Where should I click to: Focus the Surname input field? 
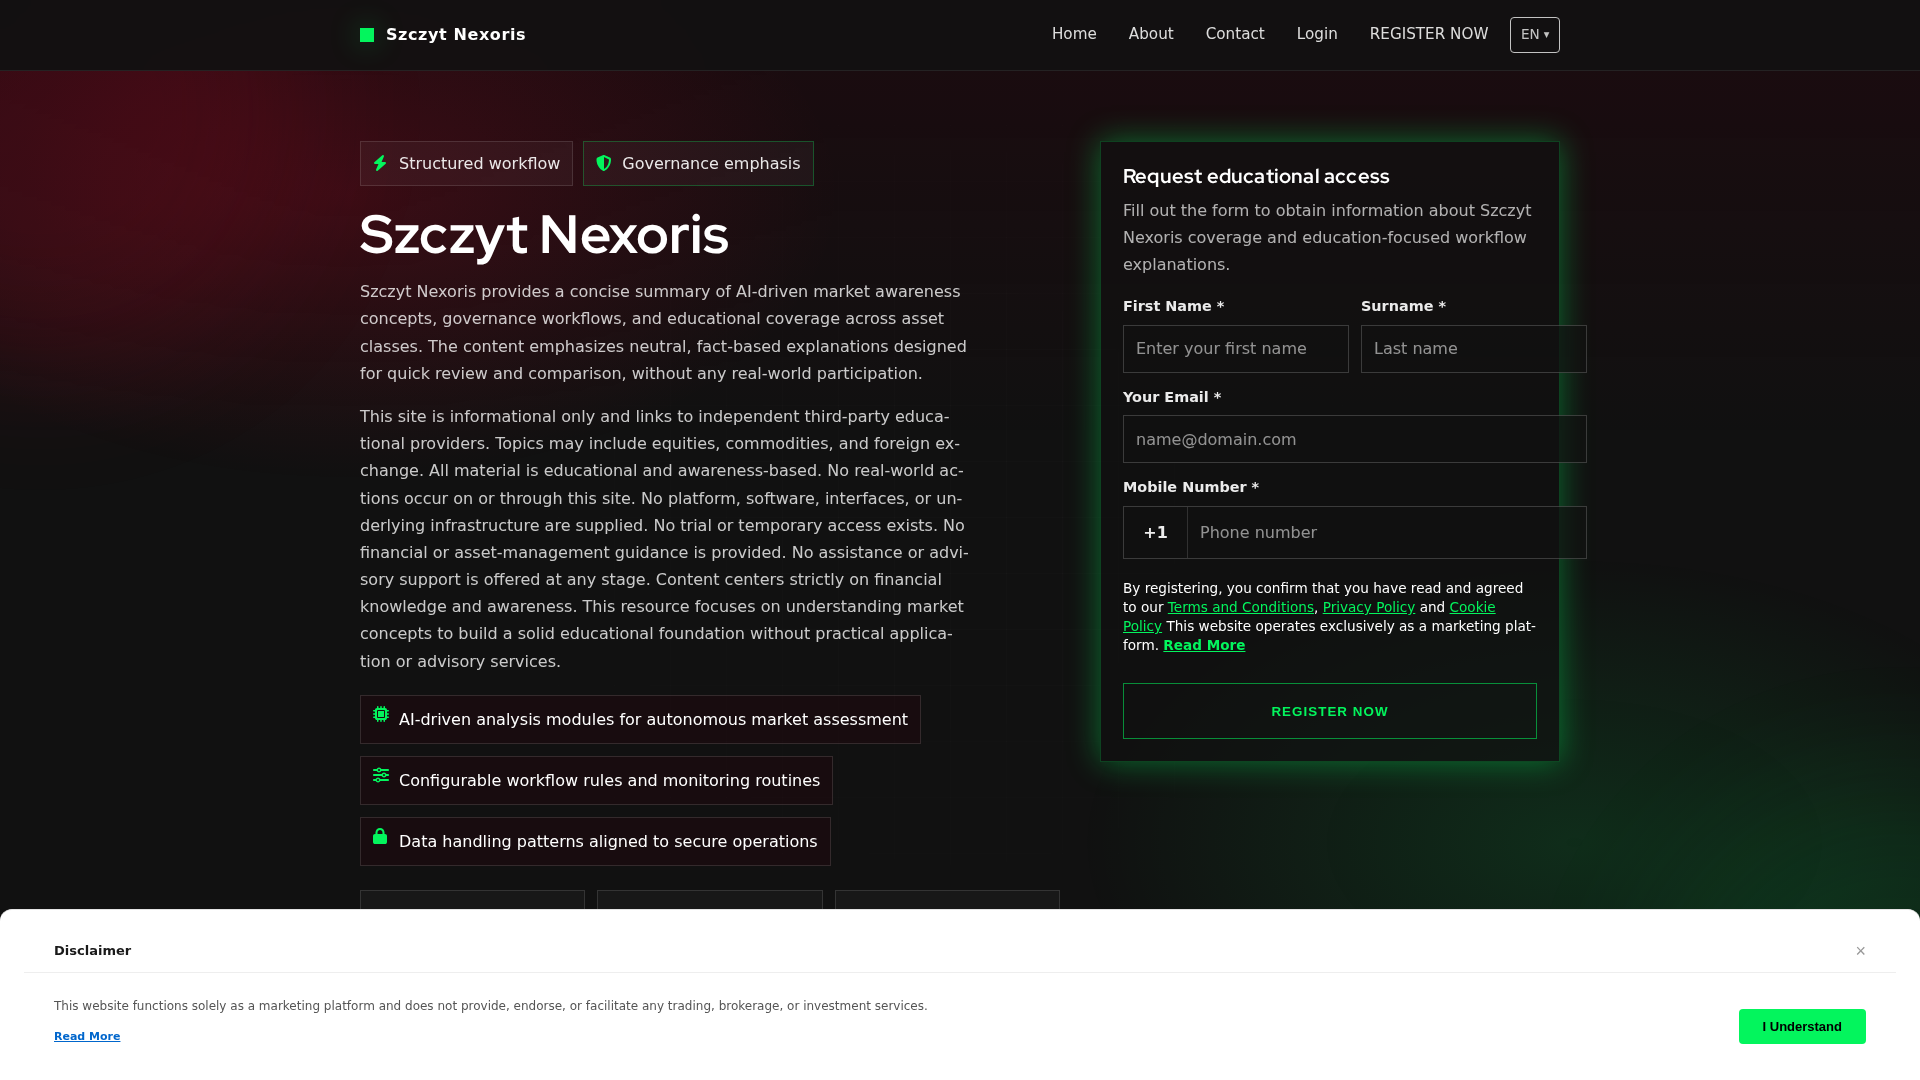[x=1473, y=349]
